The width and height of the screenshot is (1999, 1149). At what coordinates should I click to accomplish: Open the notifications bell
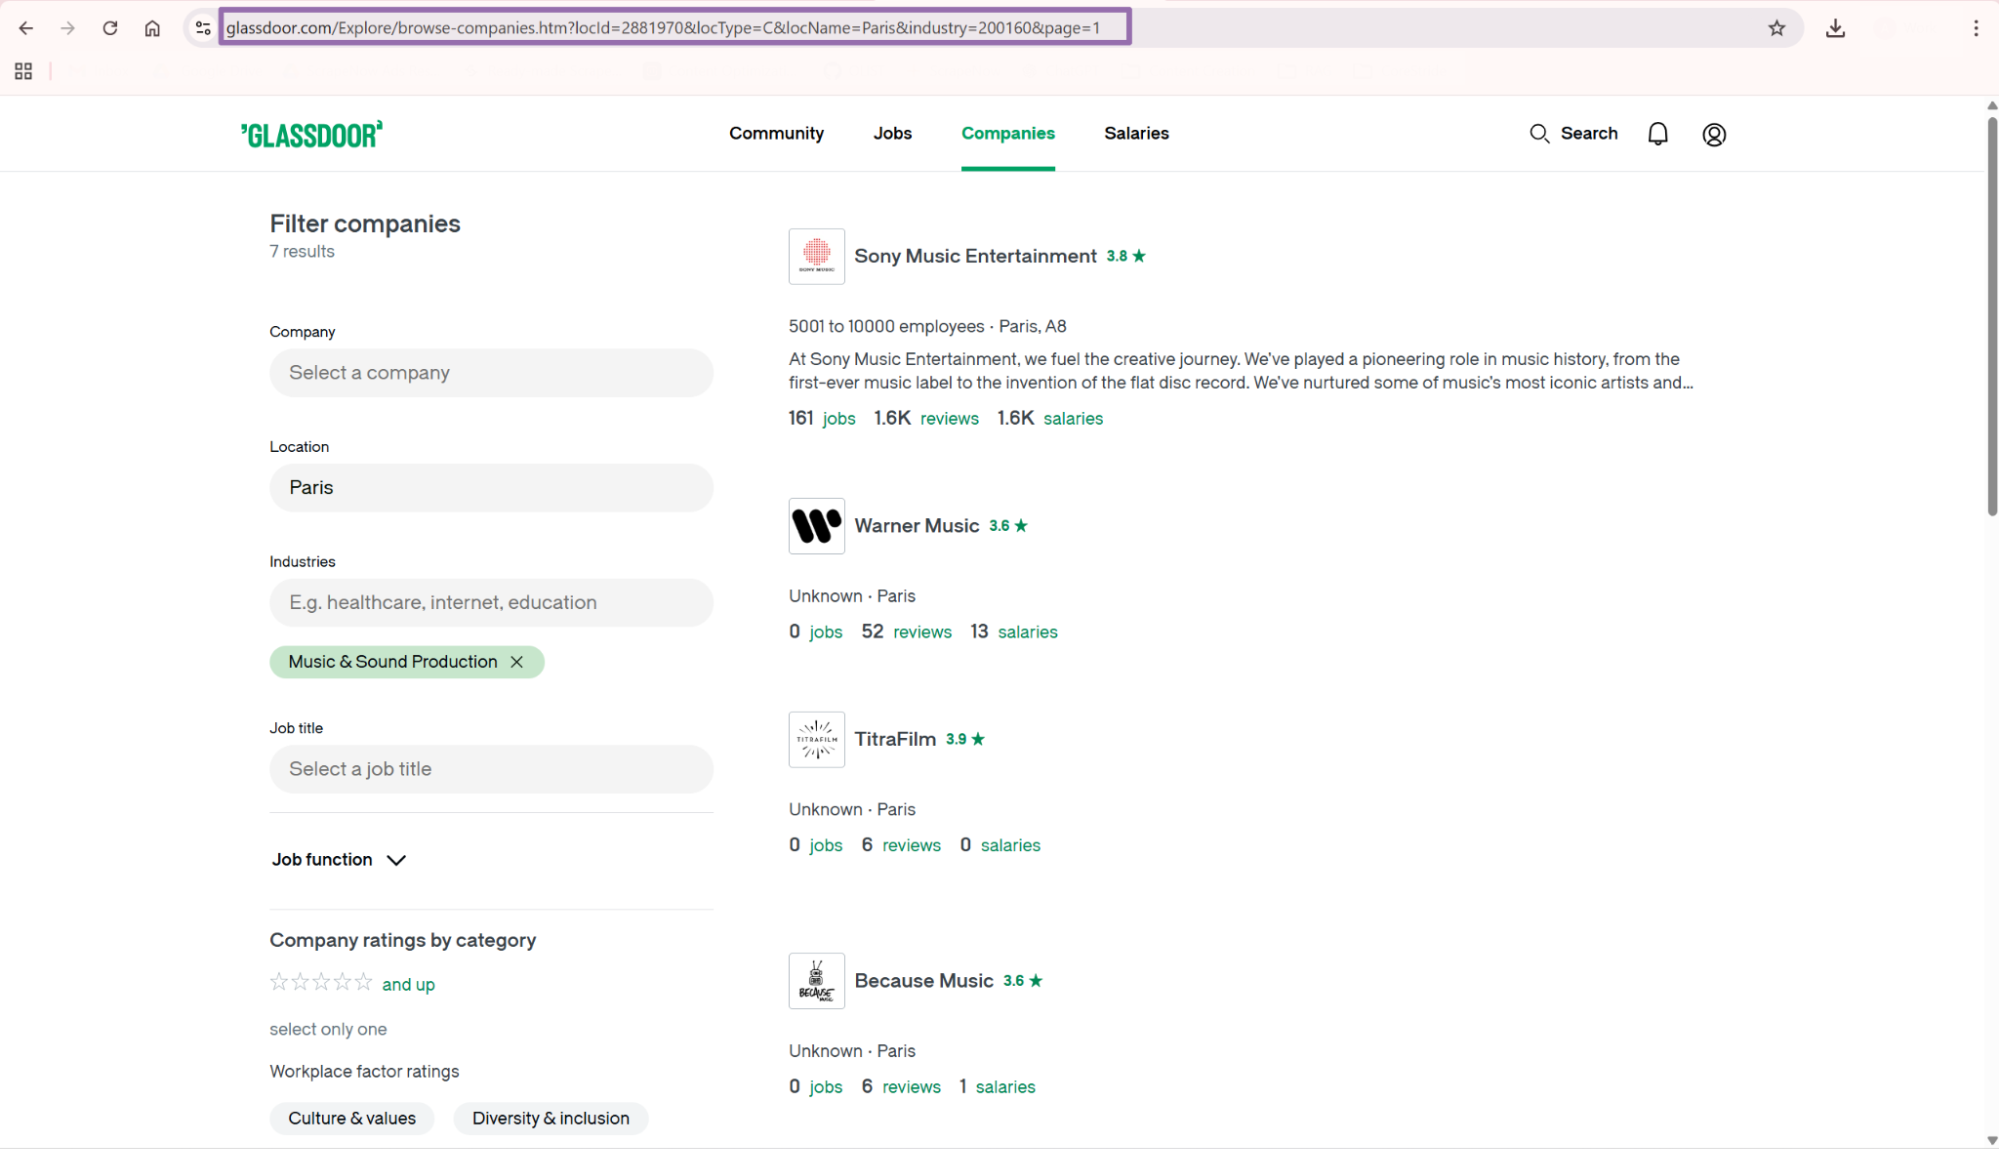1657,134
